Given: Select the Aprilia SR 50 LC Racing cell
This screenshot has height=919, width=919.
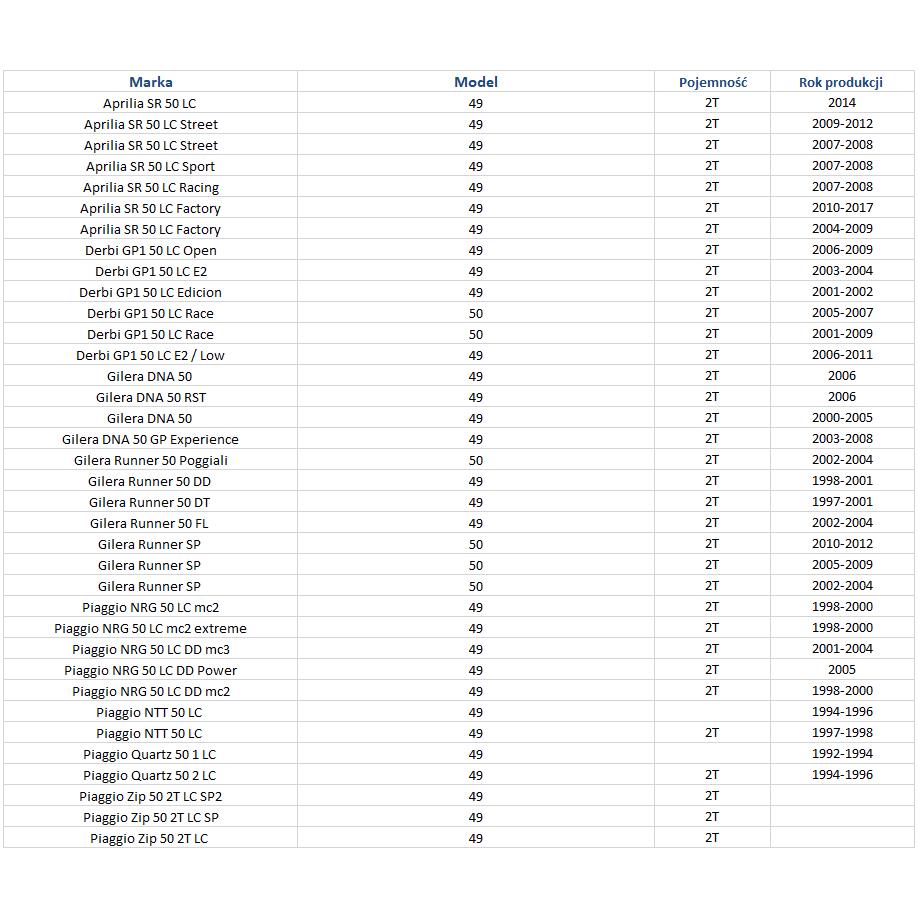Looking at the screenshot, I should 150,187.
